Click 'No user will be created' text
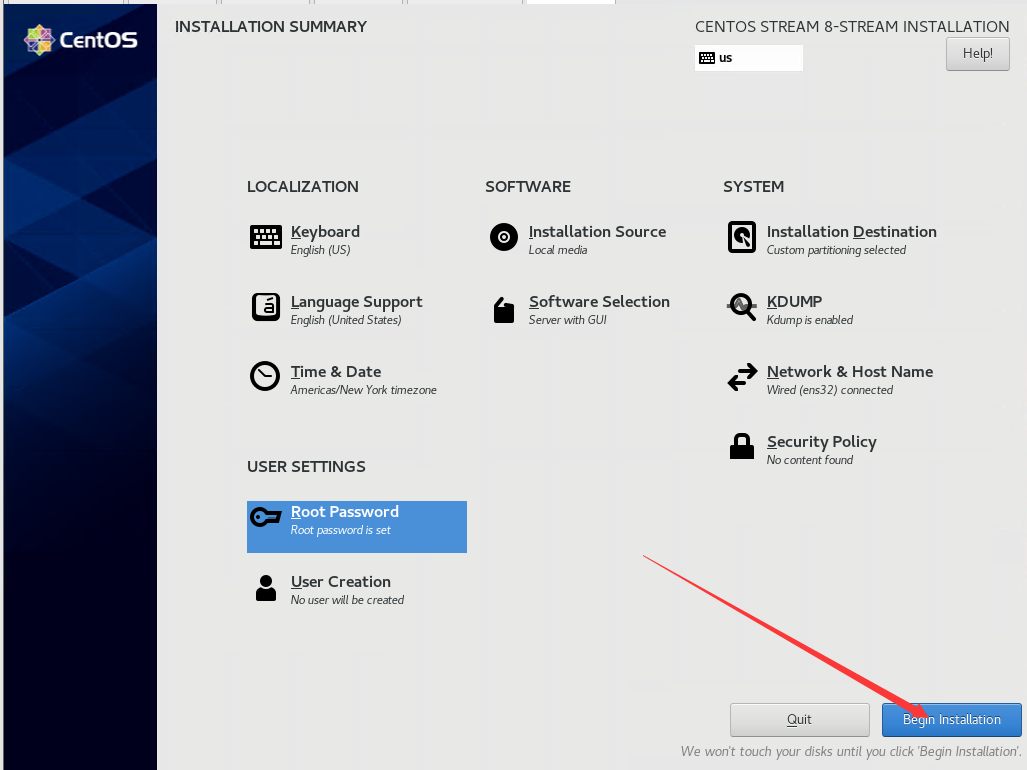The image size is (1027, 770). pos(347,600)
